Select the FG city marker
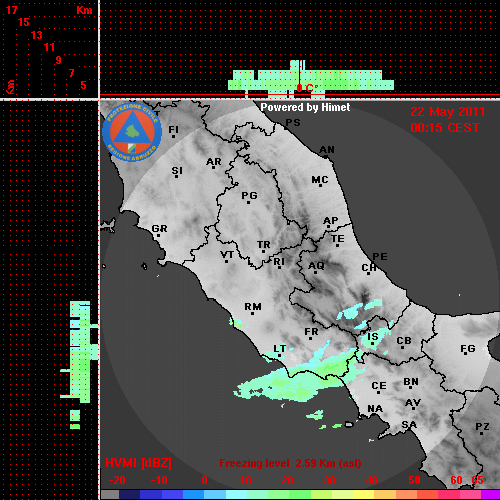The width and height of the screenshot is (500, 500). 467,350
